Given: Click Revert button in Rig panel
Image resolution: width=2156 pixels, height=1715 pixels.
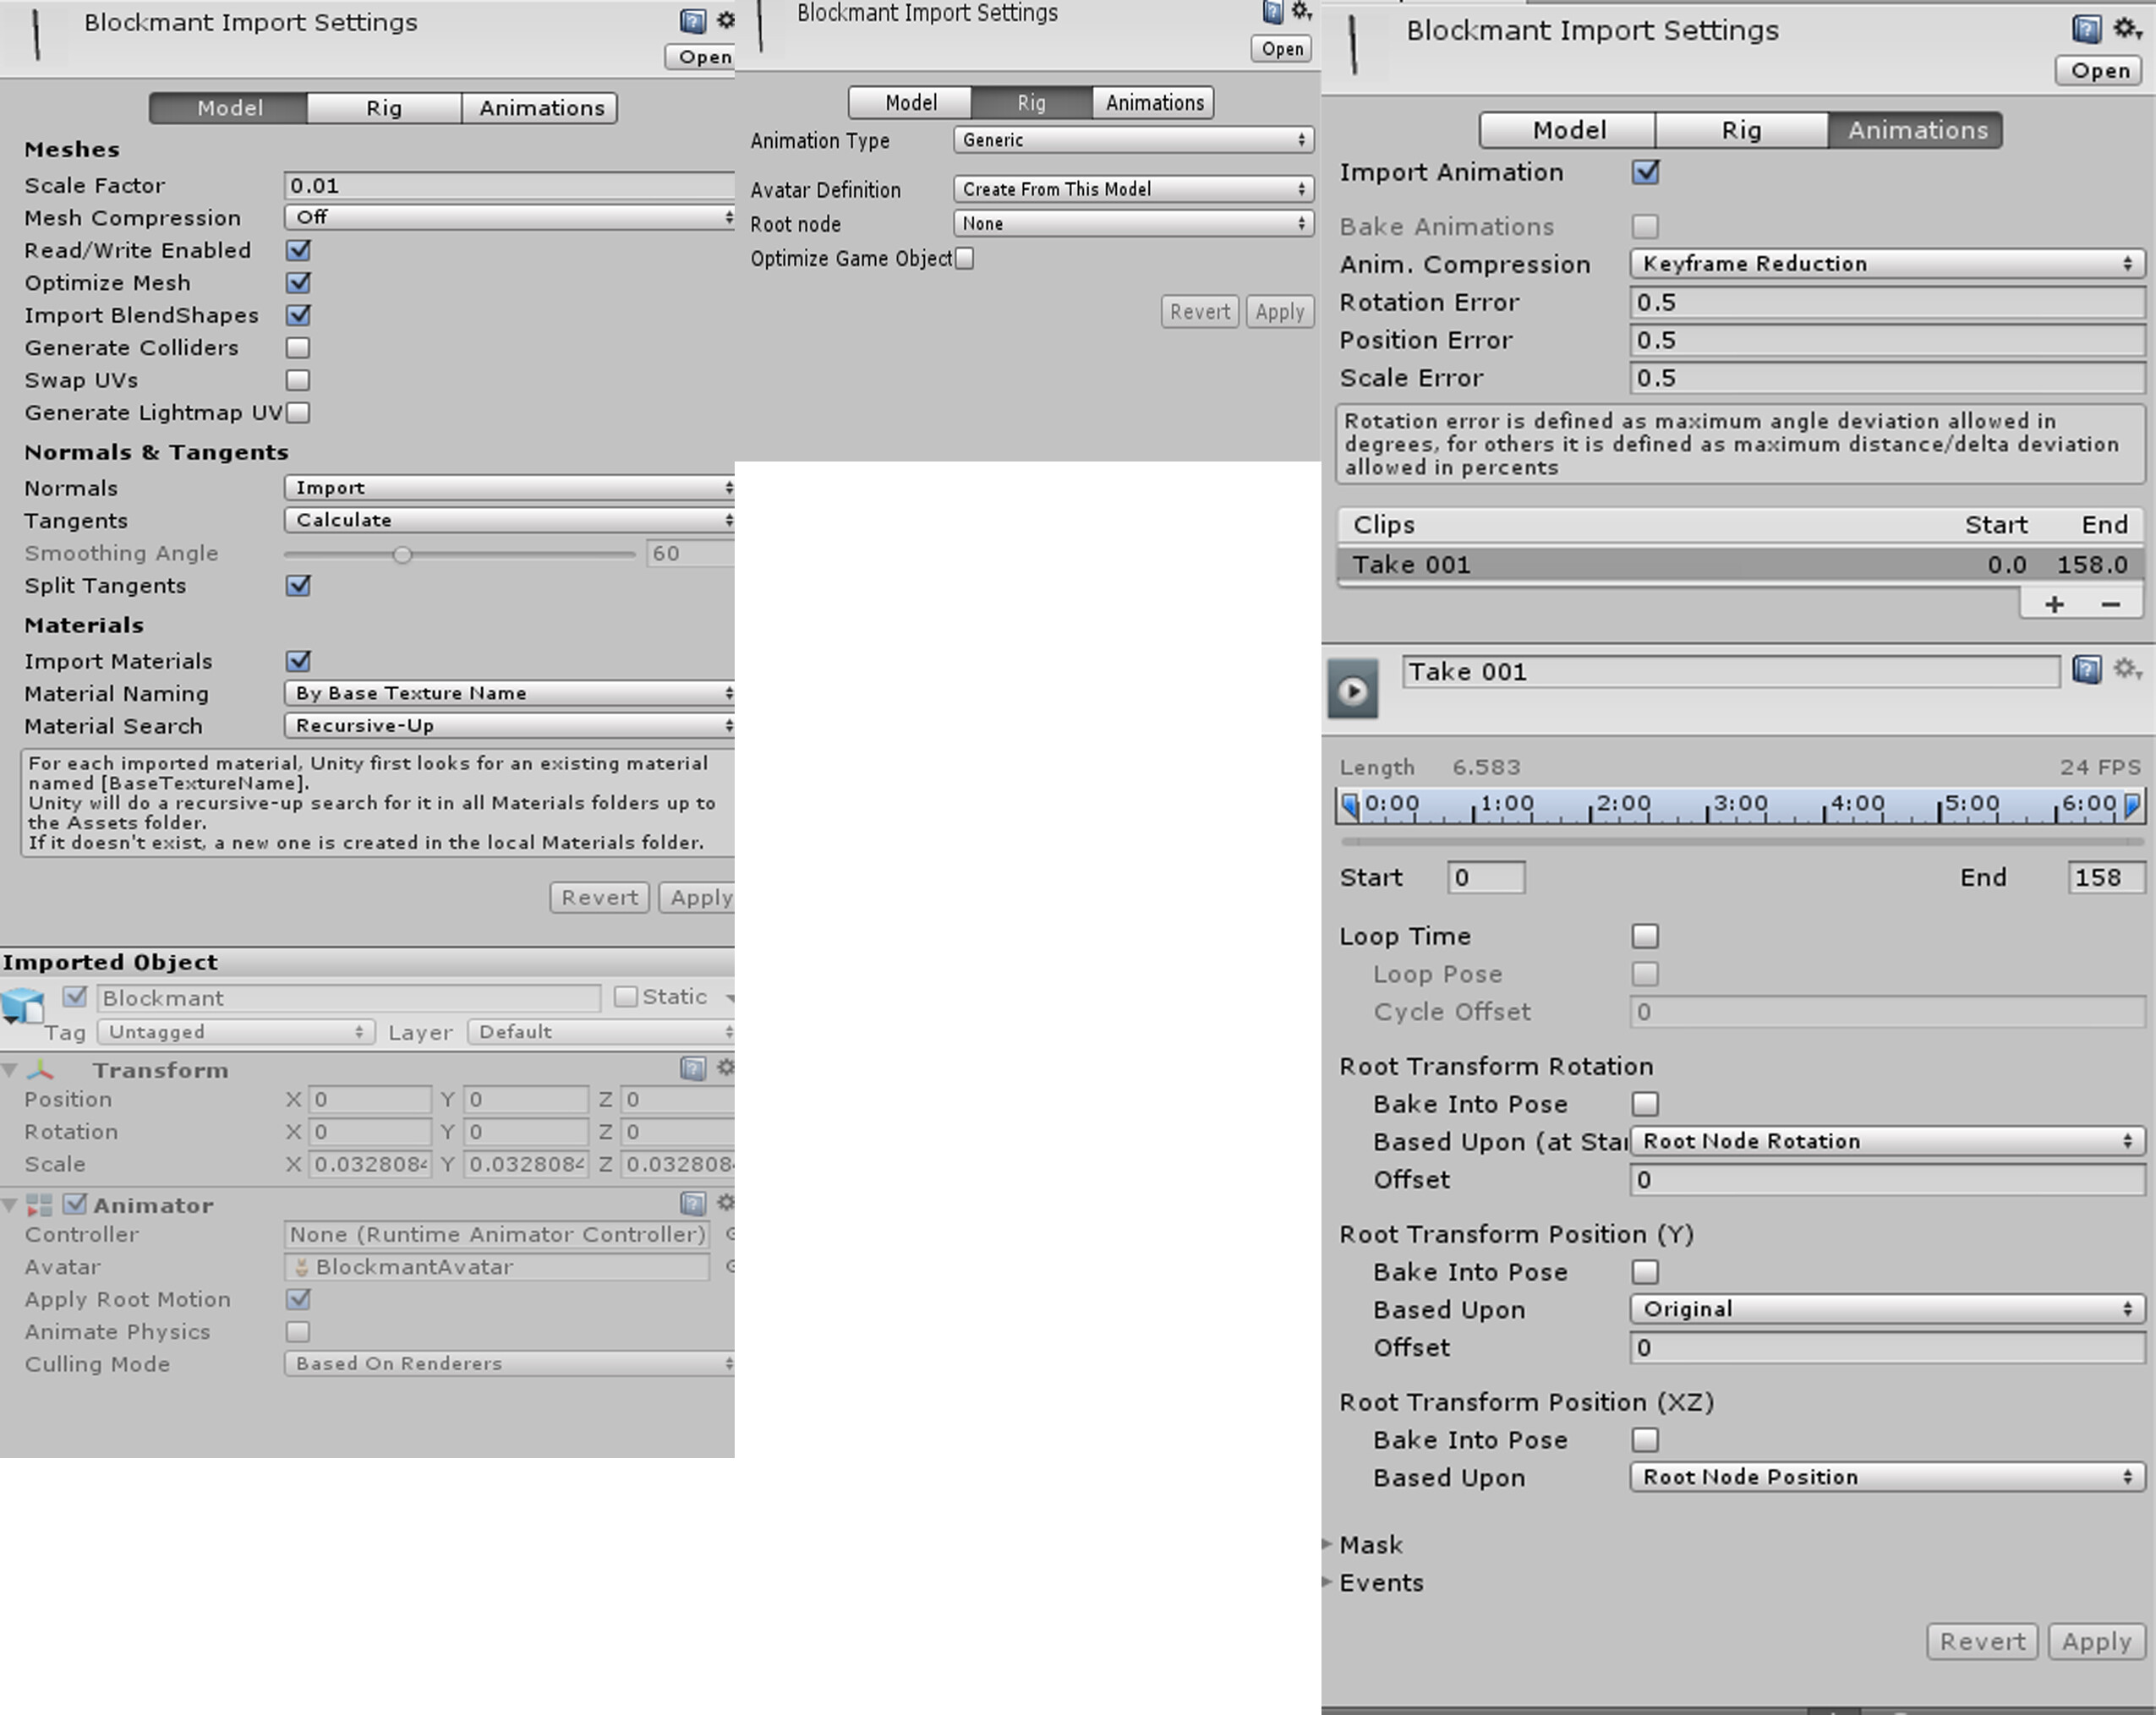Looking at the screenshot, I should click(x=1199, y=312).
